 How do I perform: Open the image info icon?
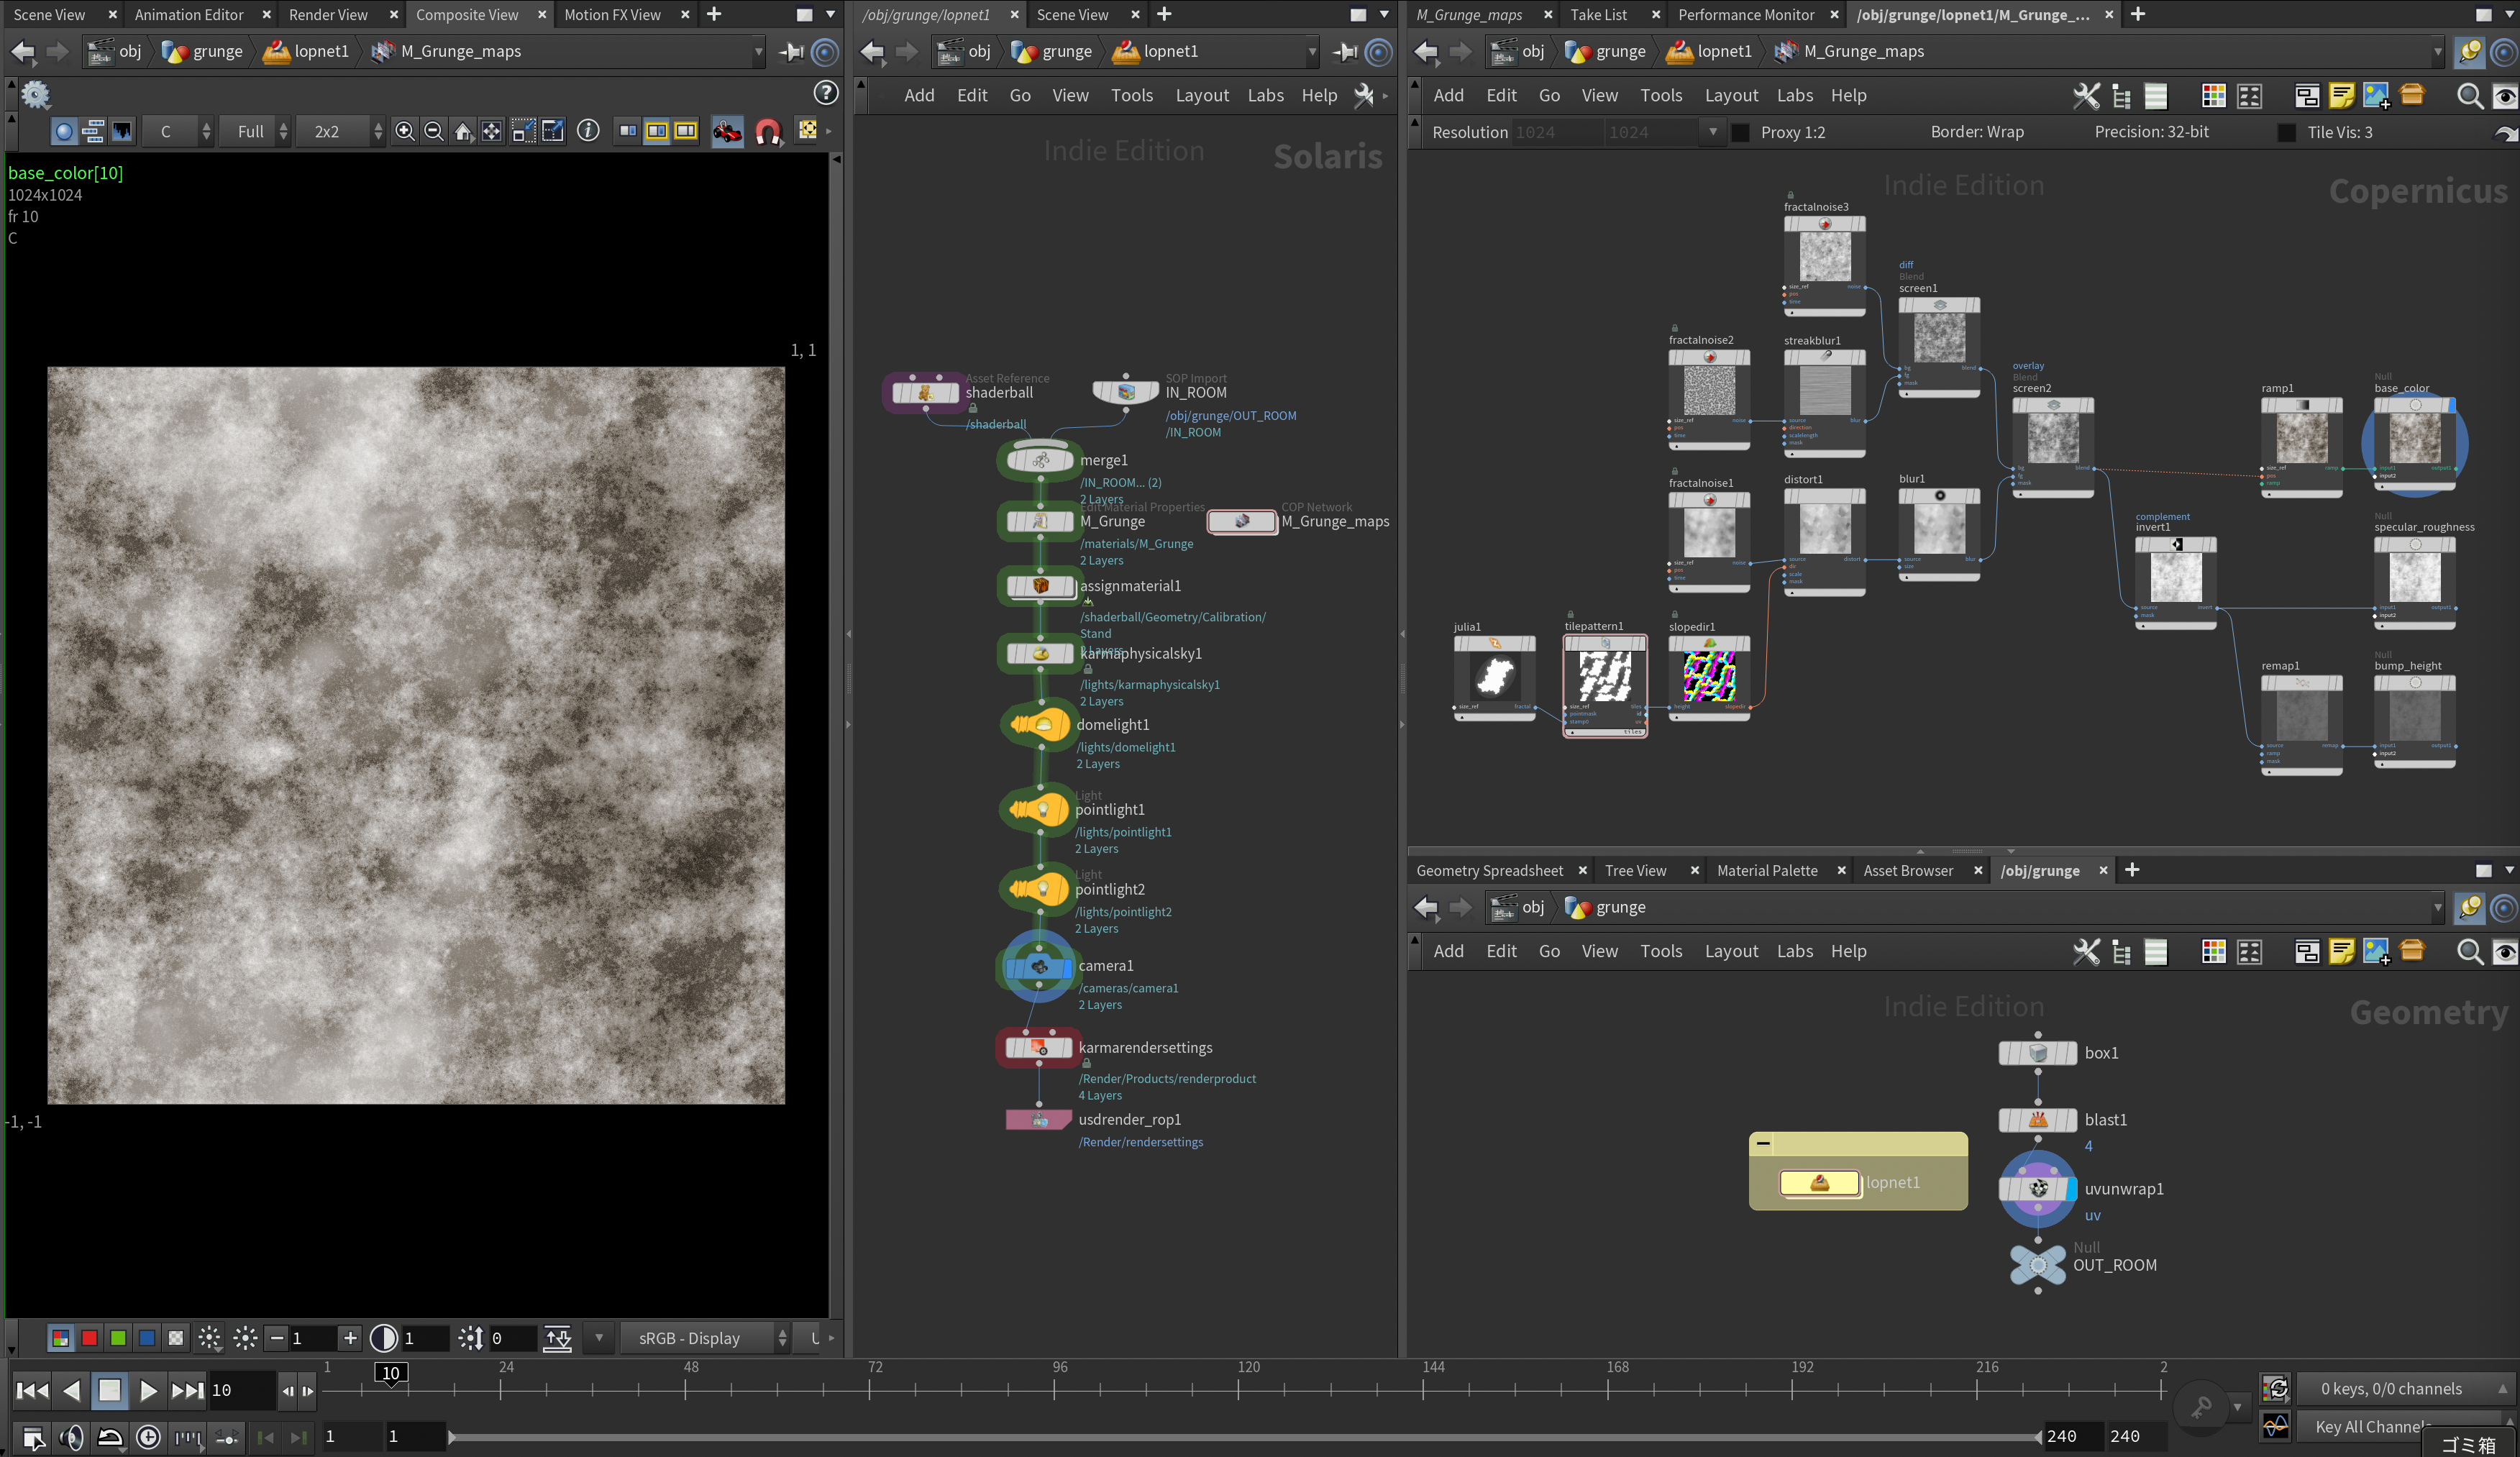coord(588,131)
